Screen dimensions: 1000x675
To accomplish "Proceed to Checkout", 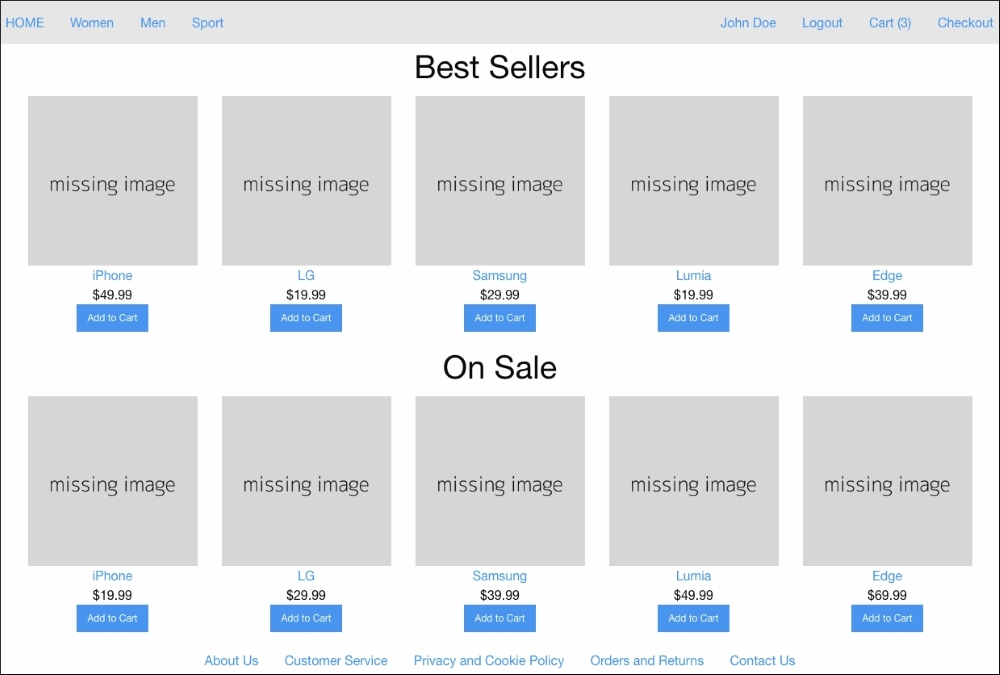I will tap(965, 23).
